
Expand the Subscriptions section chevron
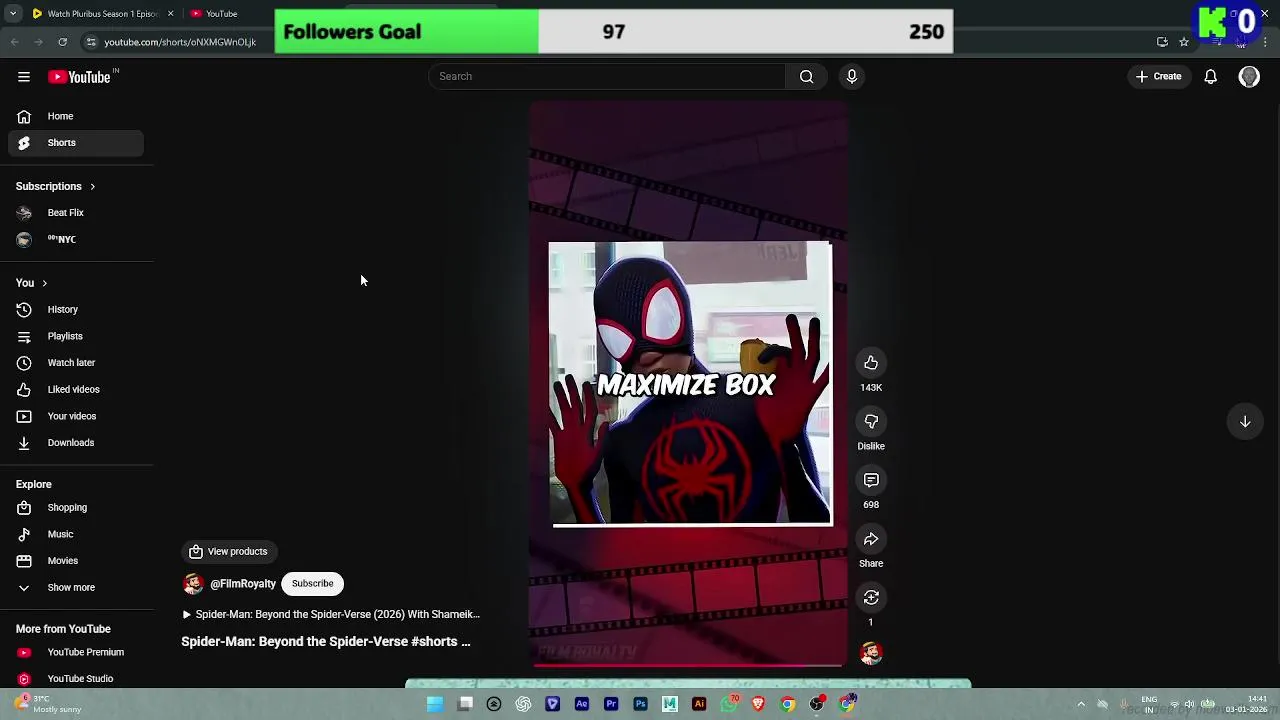(x=92, y=187)
